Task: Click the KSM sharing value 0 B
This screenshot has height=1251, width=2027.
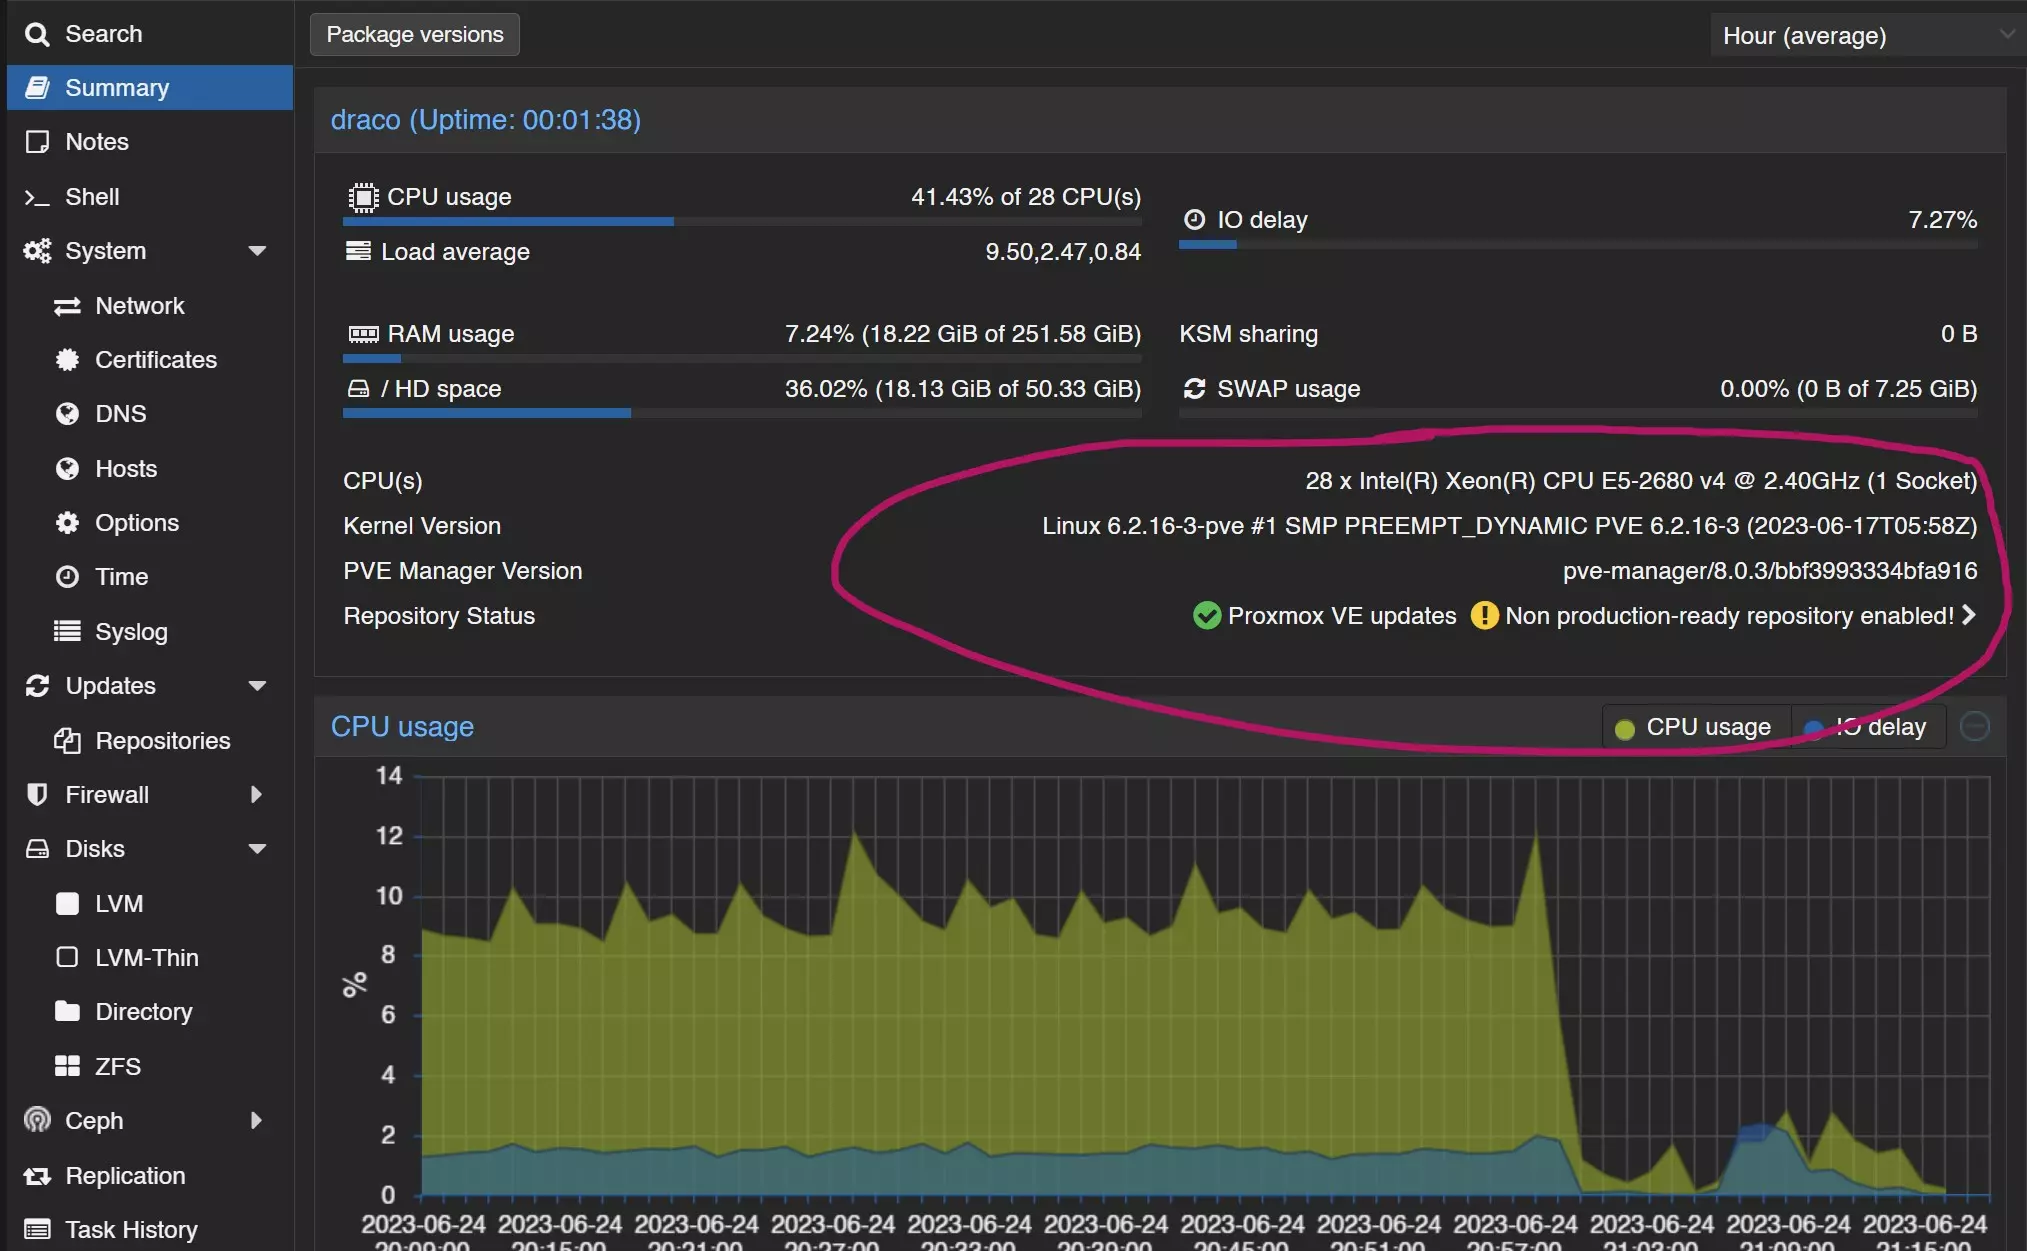Action: tap(1959, 334)
